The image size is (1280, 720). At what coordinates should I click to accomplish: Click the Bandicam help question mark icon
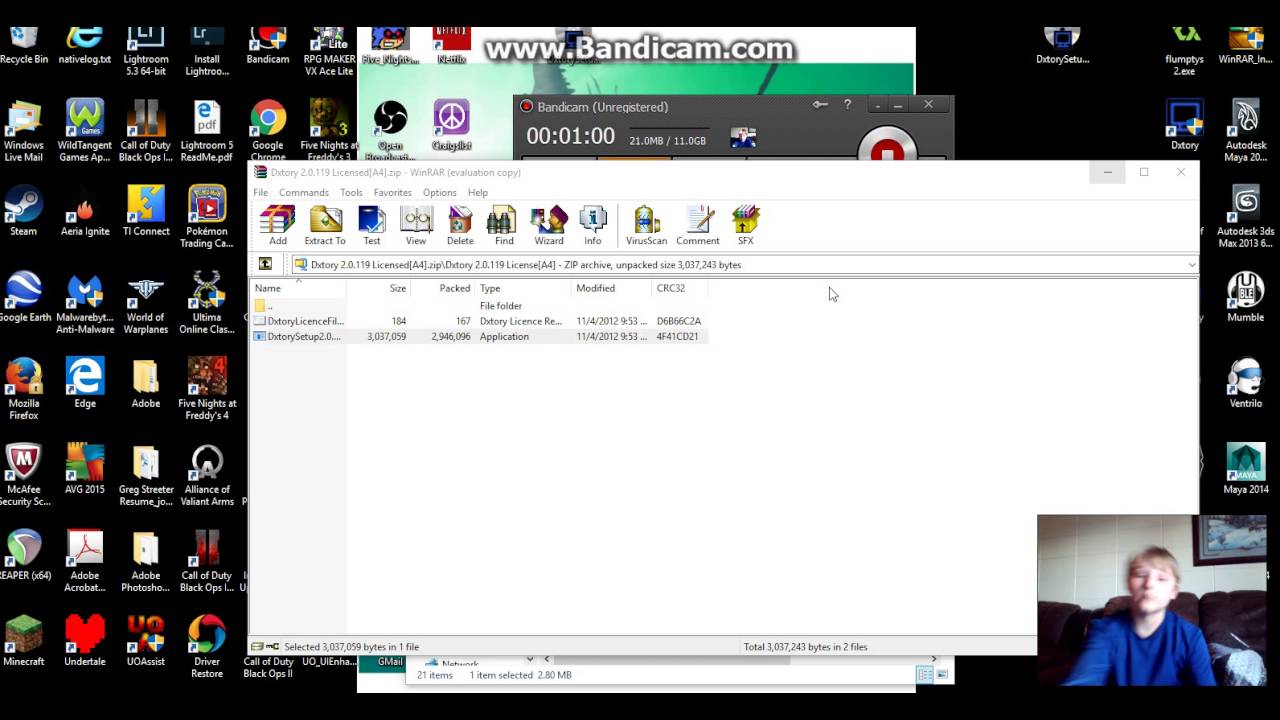(847, 104)
